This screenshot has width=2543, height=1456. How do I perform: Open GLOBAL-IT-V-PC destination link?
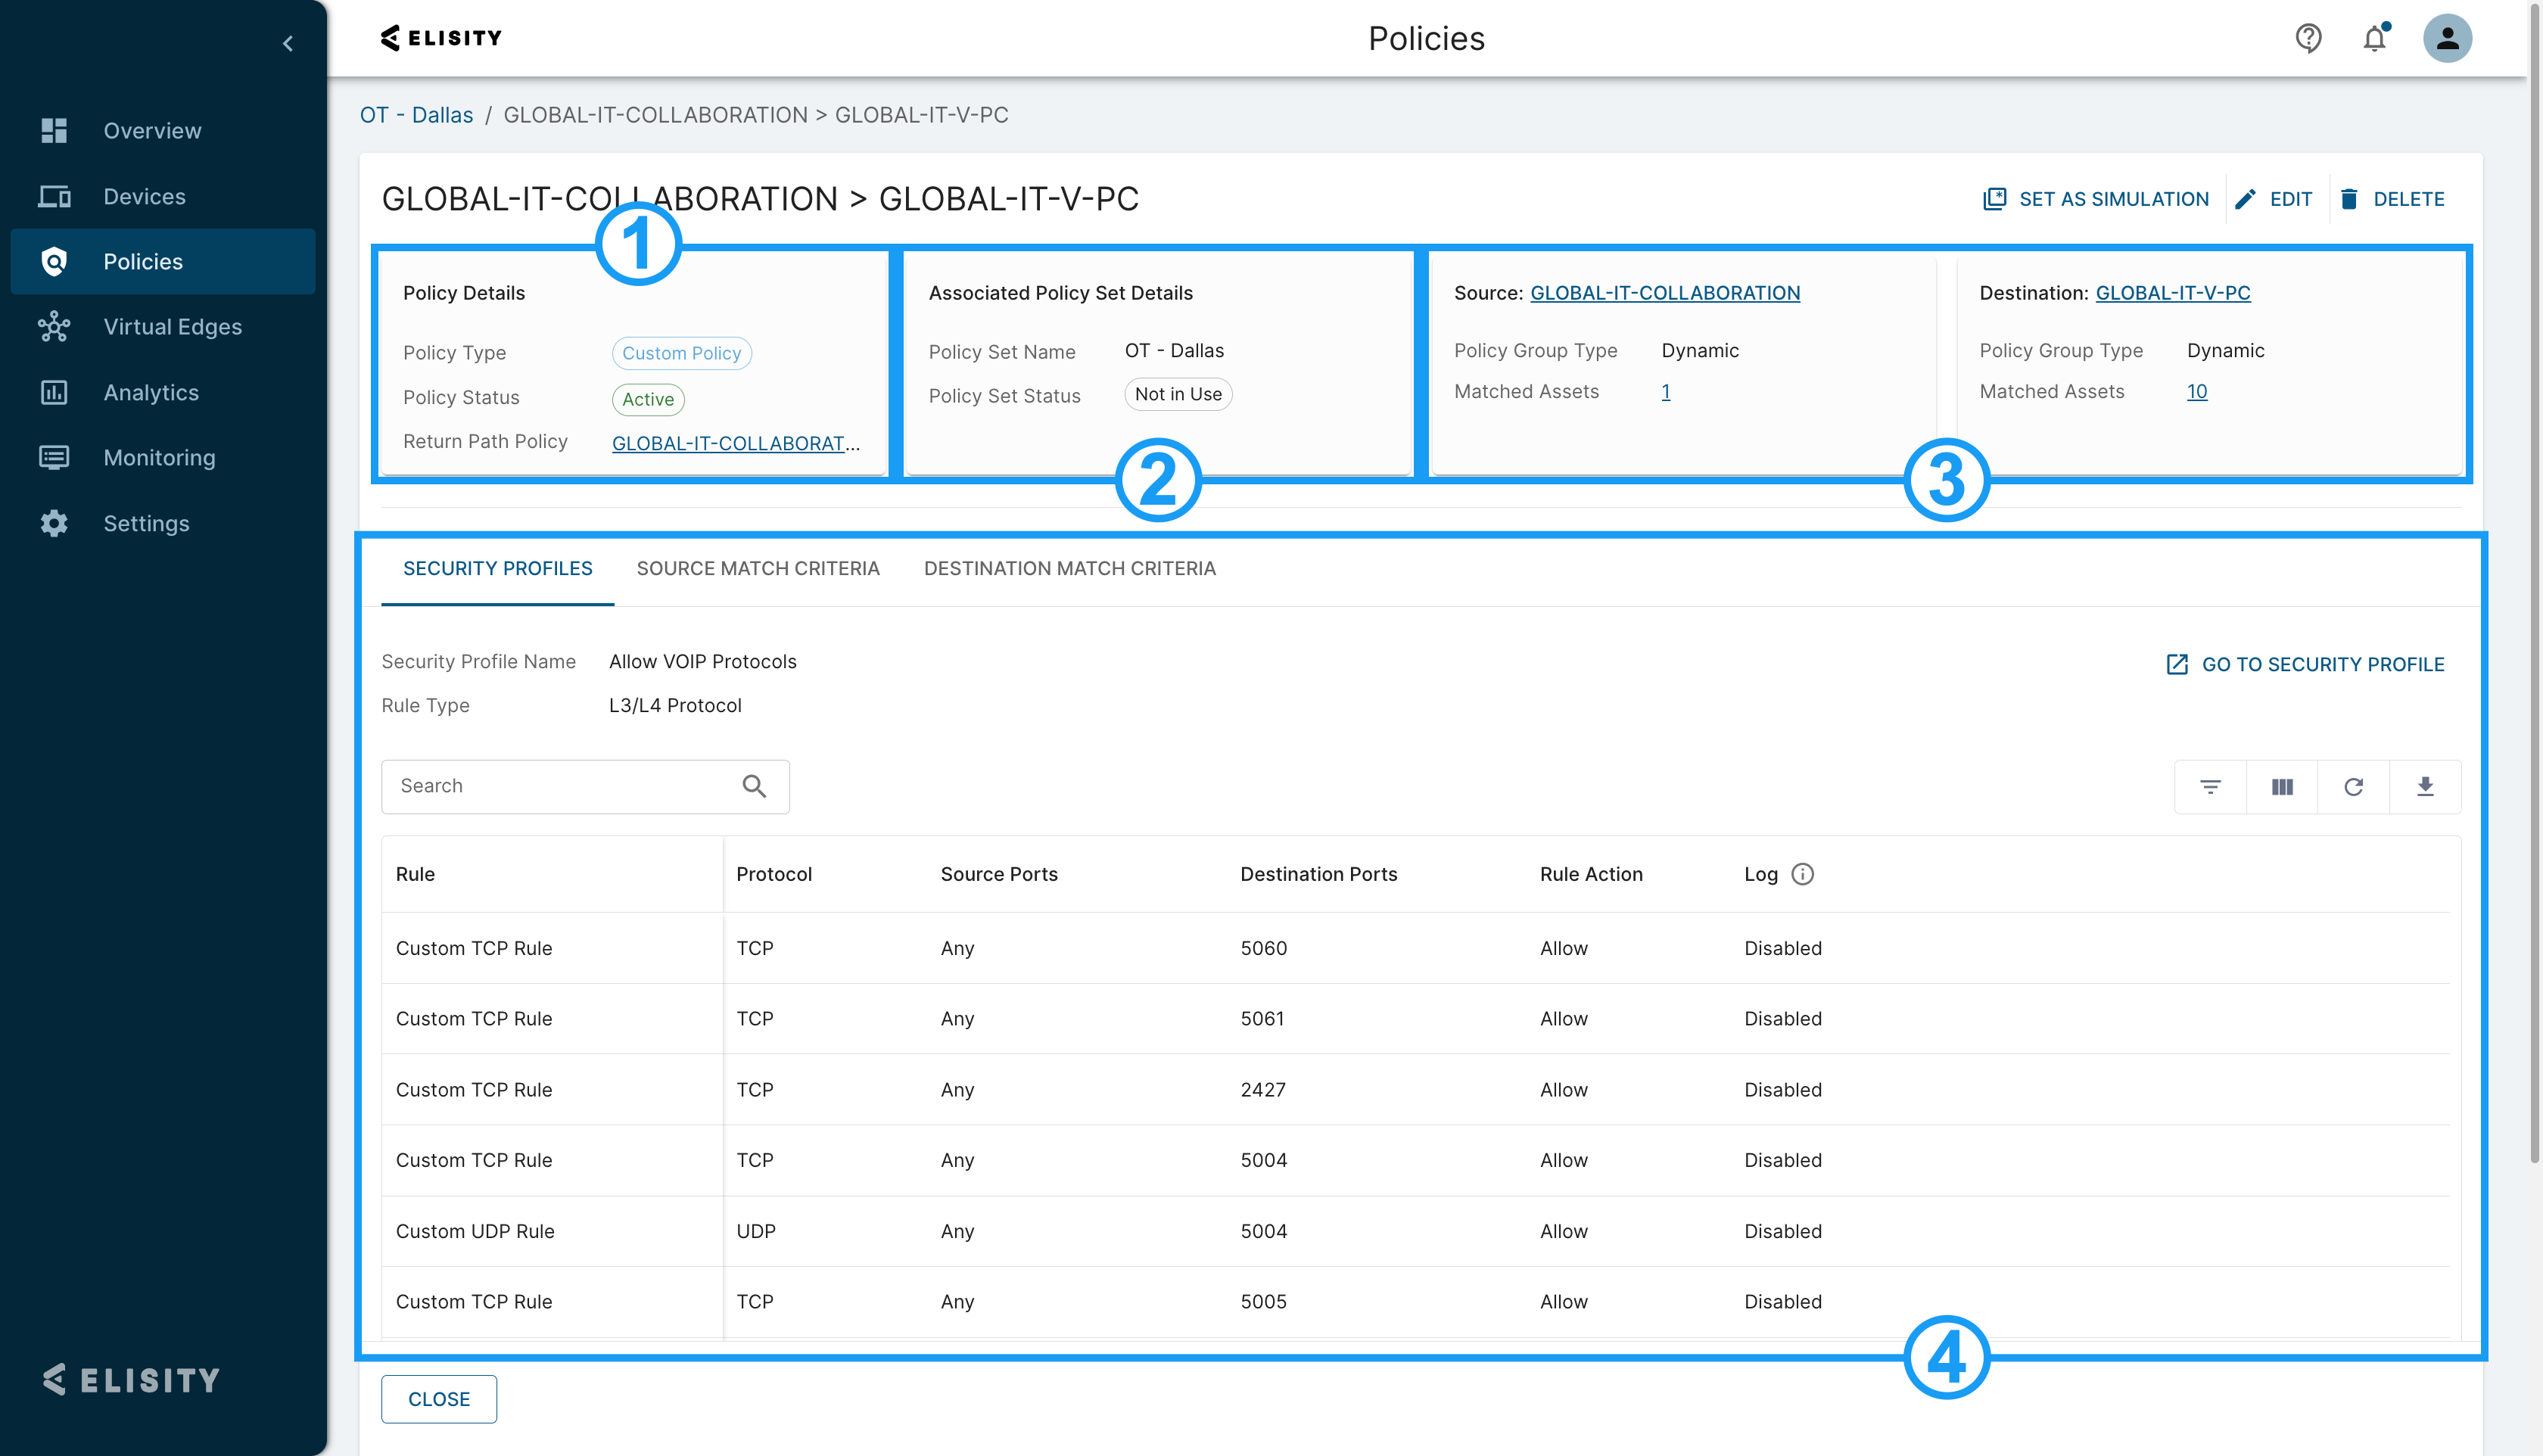point(2172,293)
